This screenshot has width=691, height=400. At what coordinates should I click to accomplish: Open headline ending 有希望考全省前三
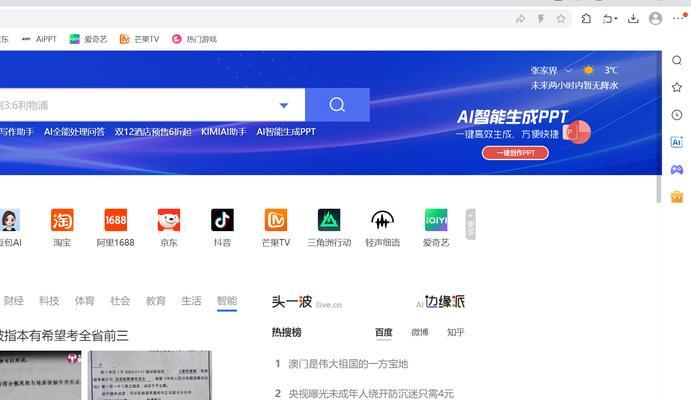coord(64,336)
